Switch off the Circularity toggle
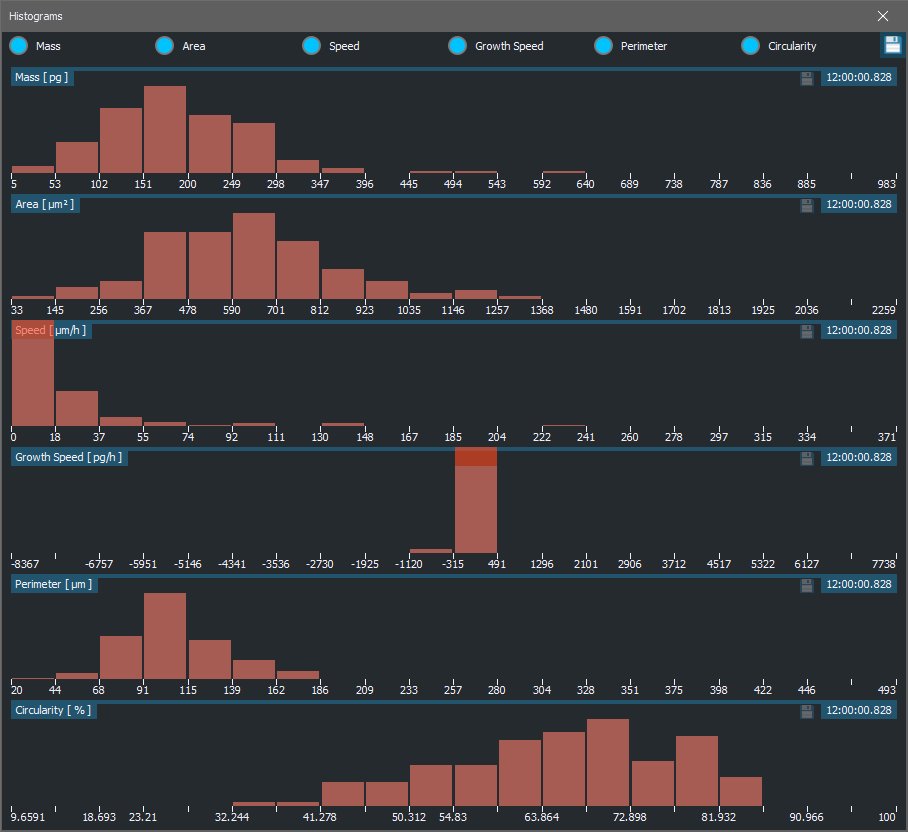 pos(751,46)
